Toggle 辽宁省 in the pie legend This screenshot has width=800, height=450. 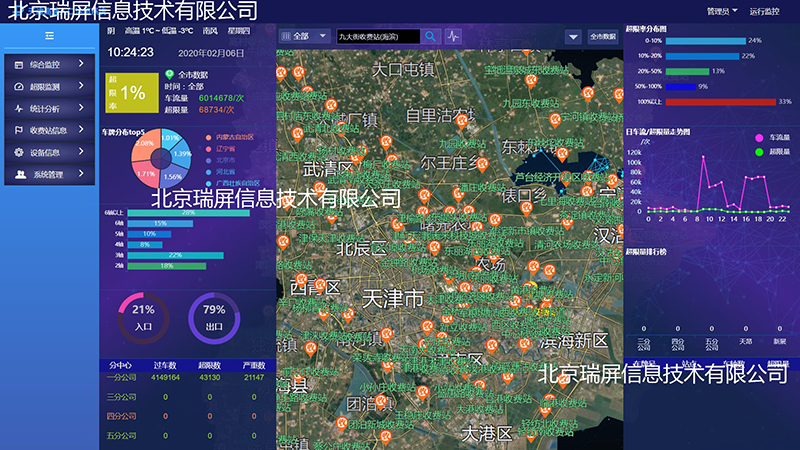tap(220, 149)
